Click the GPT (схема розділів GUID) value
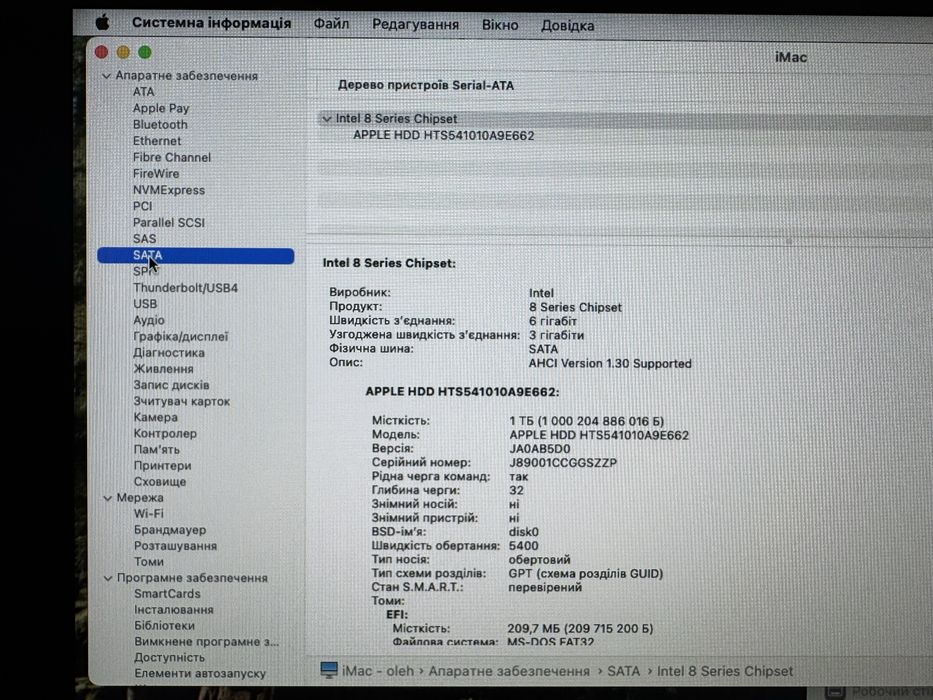The image size is (933, 700). 586,574
